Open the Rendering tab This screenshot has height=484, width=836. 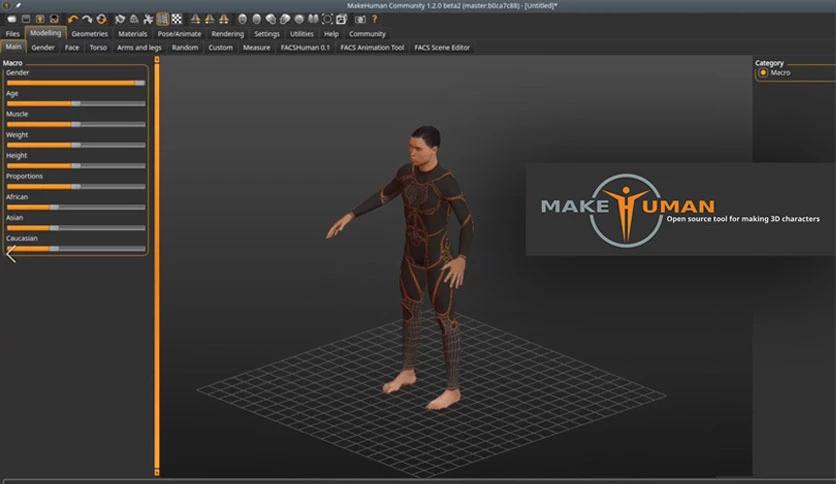coord(228,34)
